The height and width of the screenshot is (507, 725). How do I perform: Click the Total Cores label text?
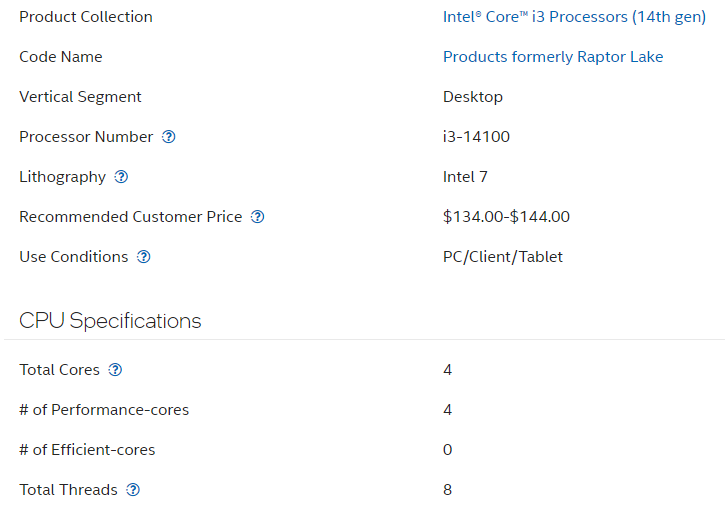point(59,370)
